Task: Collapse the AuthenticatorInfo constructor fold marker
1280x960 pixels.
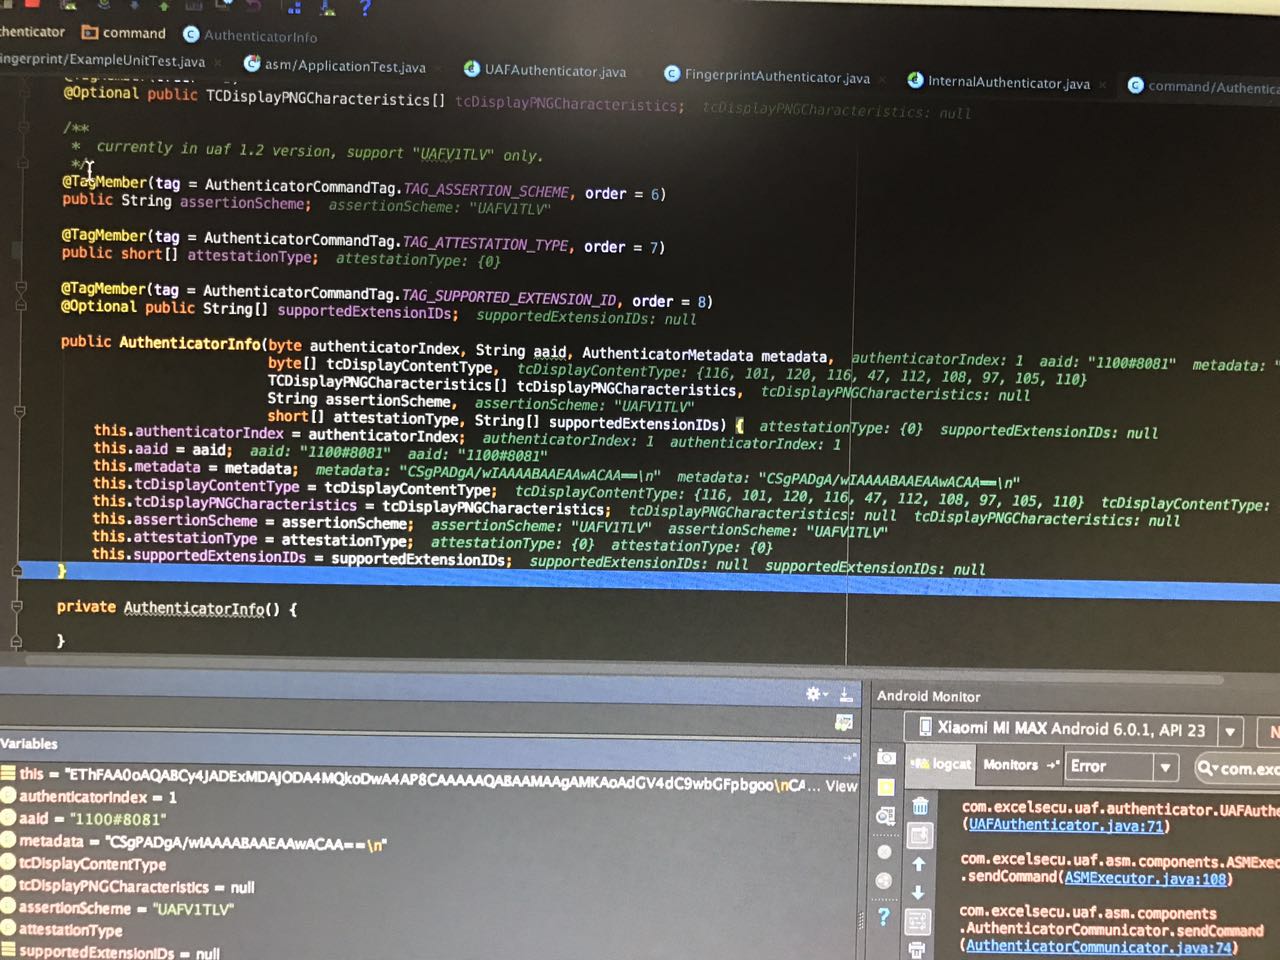Action: [x=19, y=410]
